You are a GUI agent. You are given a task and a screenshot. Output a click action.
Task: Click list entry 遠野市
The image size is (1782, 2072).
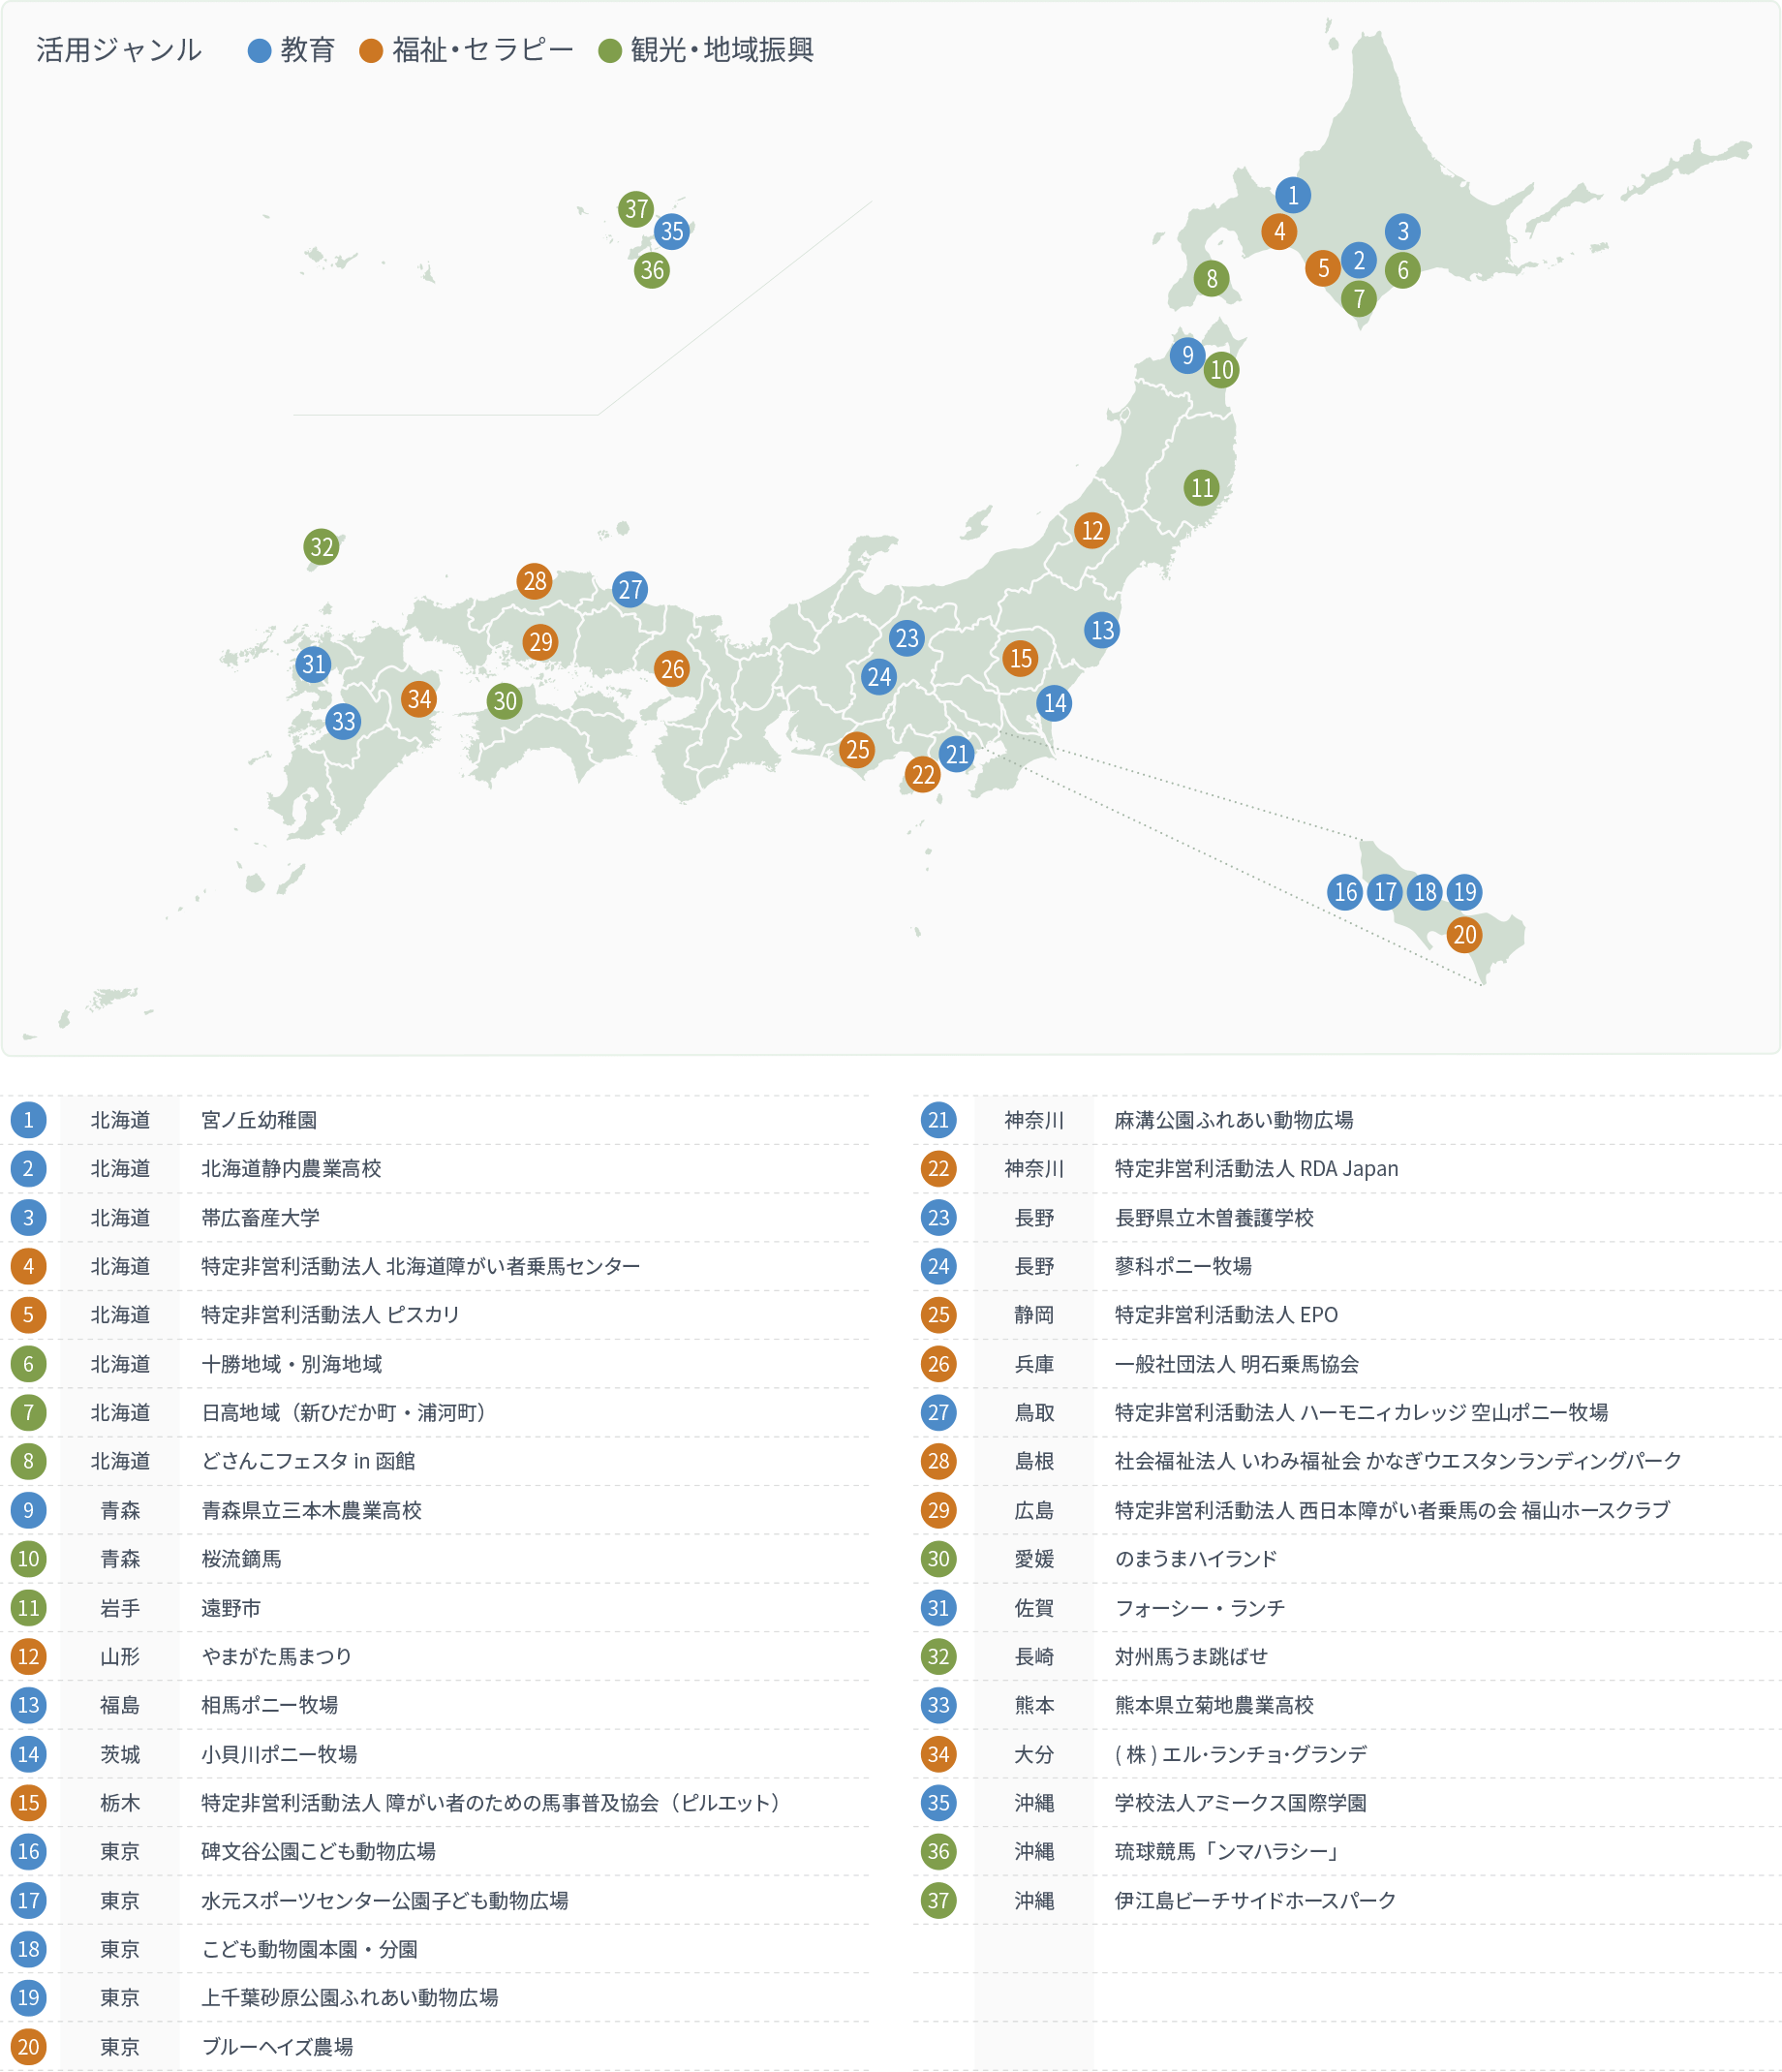(231, 1608)
